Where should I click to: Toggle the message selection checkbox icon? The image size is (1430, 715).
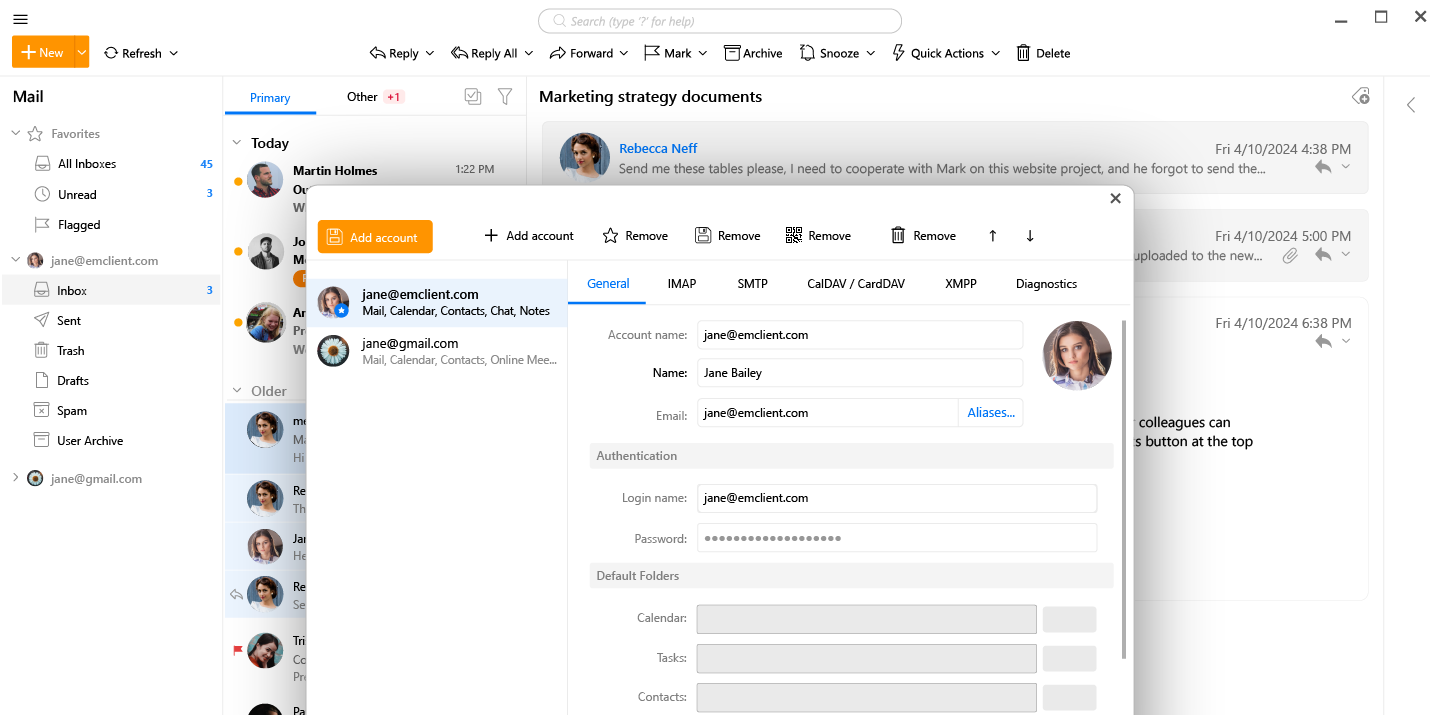pyautogui.click(x=473, y=96)
